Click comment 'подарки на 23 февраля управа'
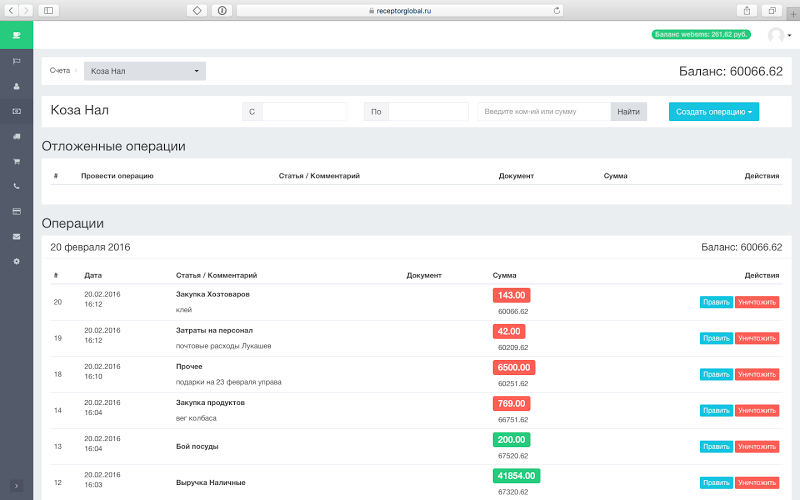Viewport: 800px width, 500px height. pos(229,382)
